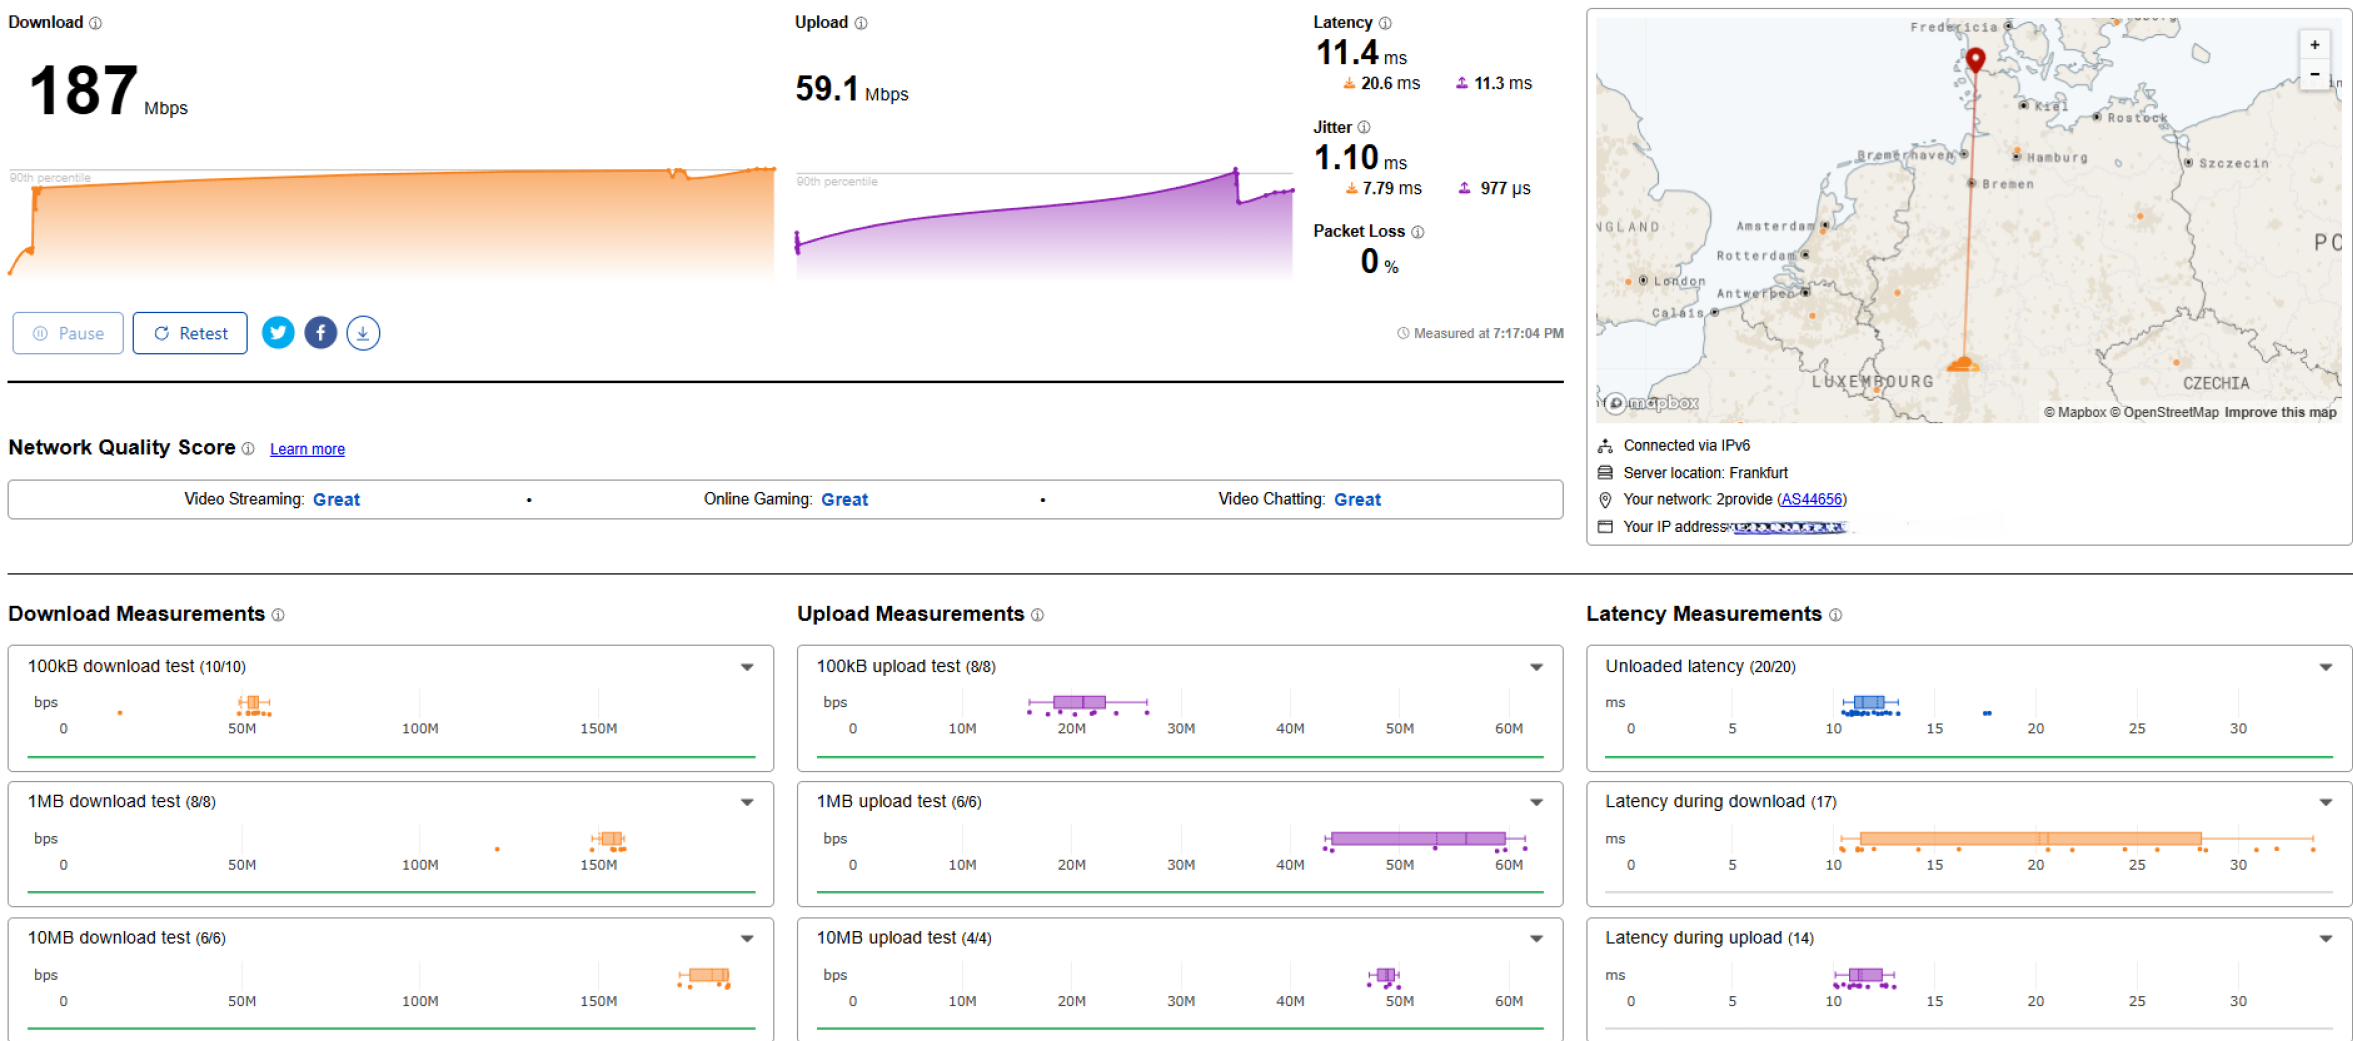Click the orange download speed graph
The height and width of the screenshot is (1041, 2353).
pos(392,225)
